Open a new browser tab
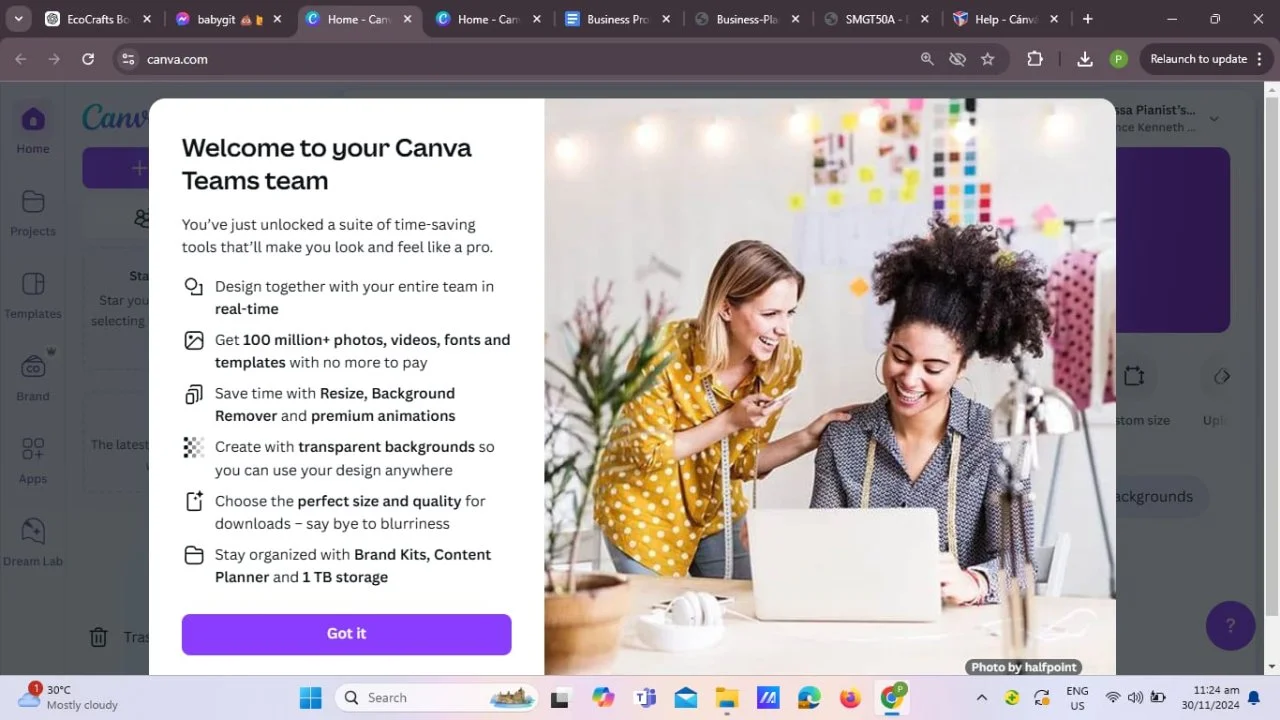This screenshot has height=720, width=1280. [x=1088, y=19]
